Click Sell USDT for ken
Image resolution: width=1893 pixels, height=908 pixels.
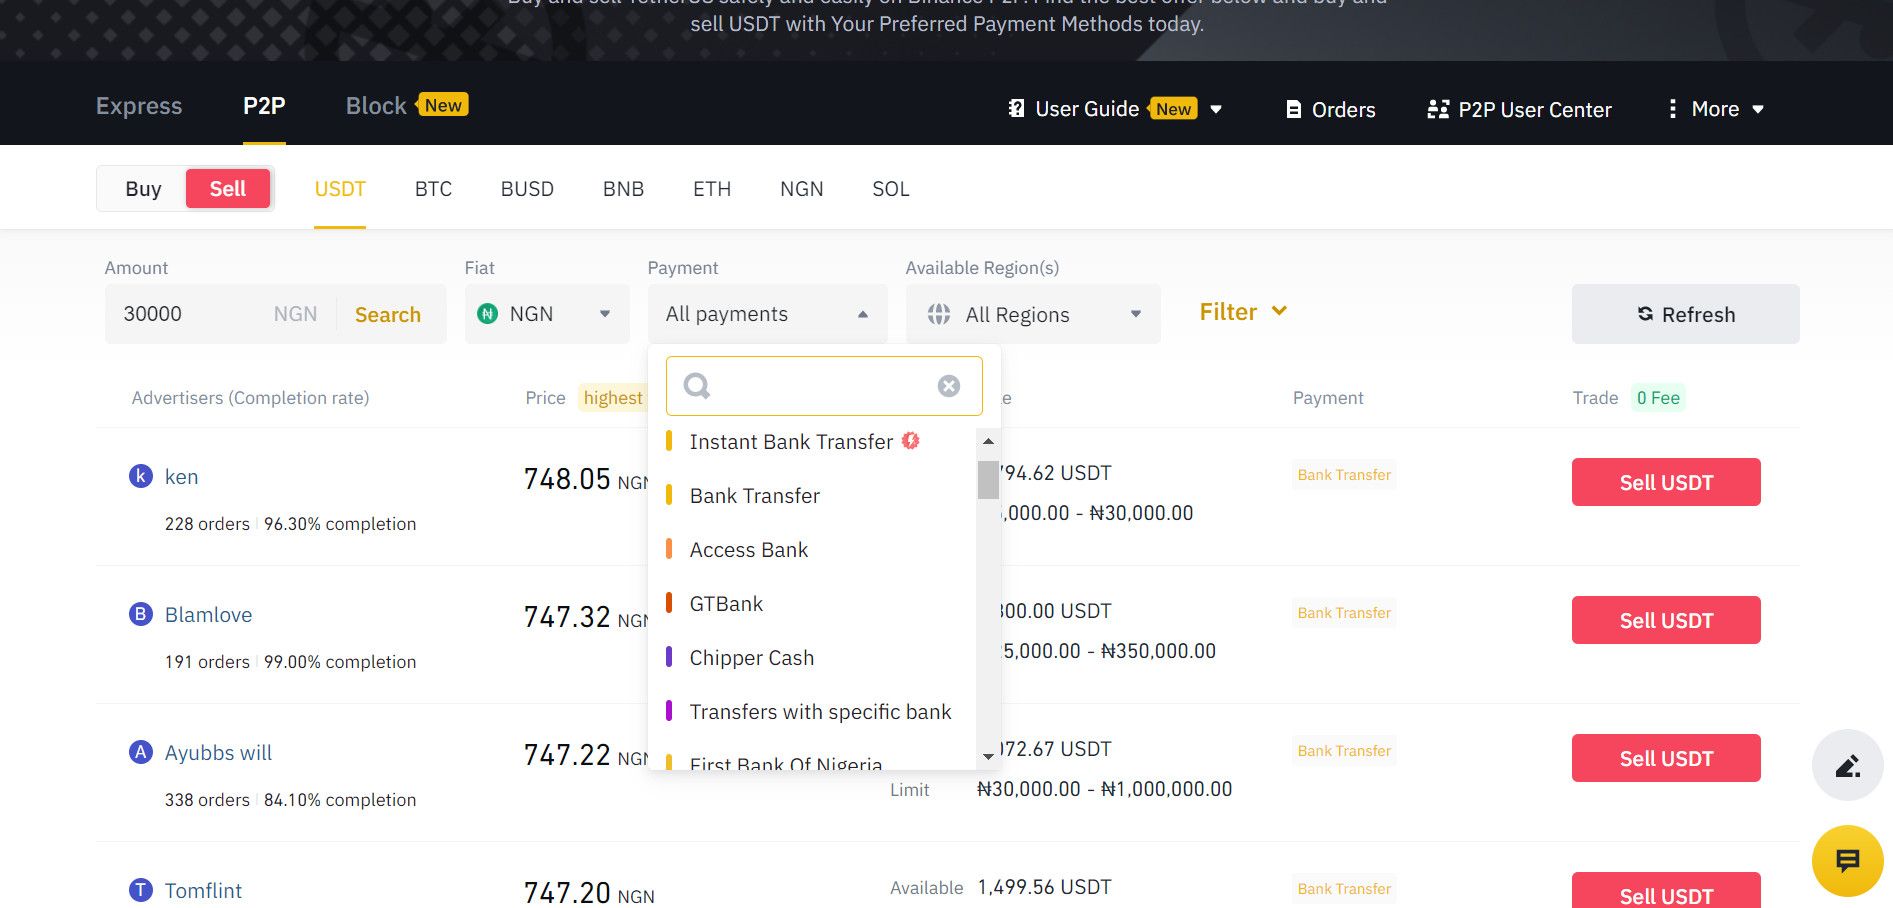click(x=1666, y=482)
